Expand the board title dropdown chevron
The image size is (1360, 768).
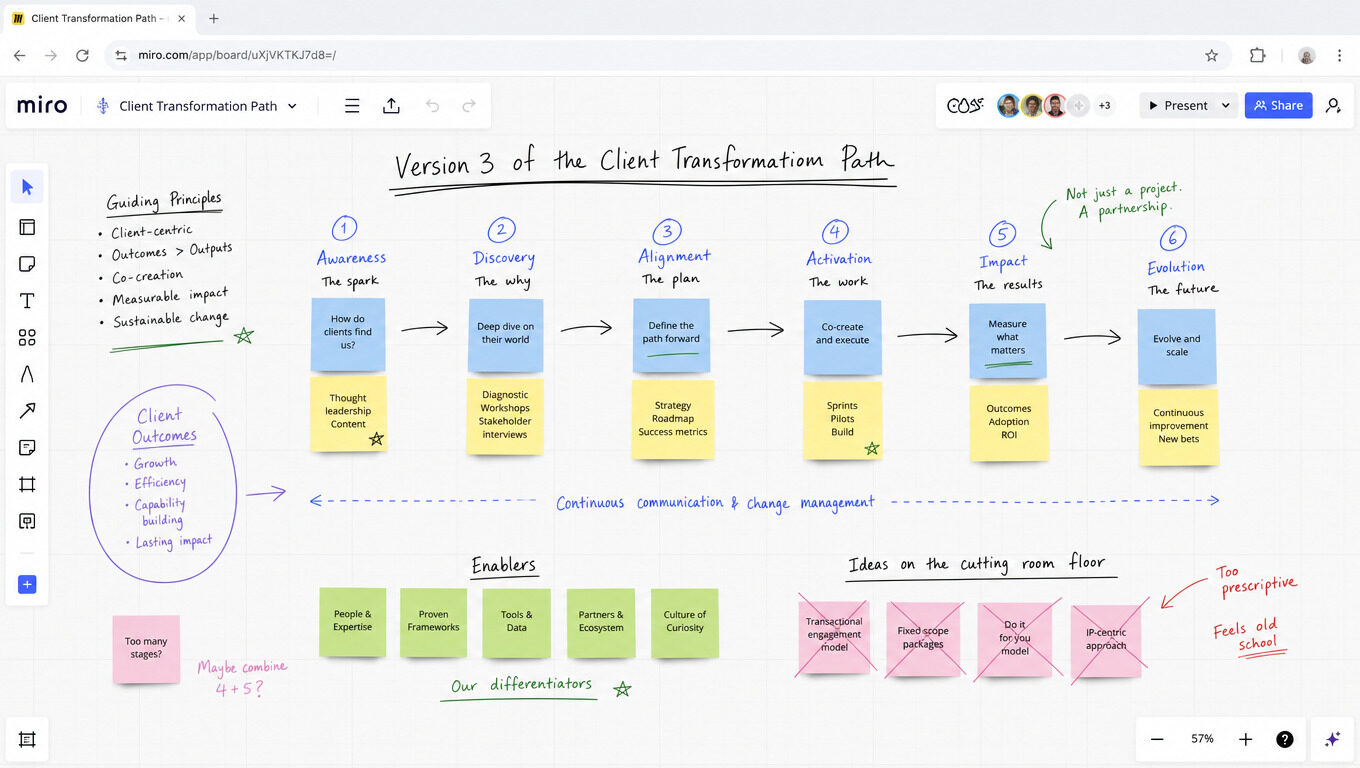pyautogui.click(x=293, y=106)
